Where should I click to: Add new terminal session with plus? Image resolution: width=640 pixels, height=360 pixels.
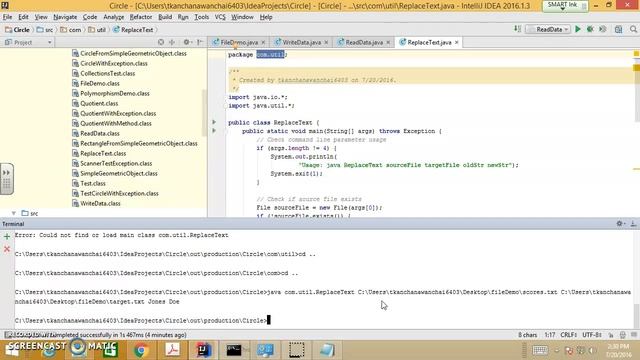(x=7, y=236)
